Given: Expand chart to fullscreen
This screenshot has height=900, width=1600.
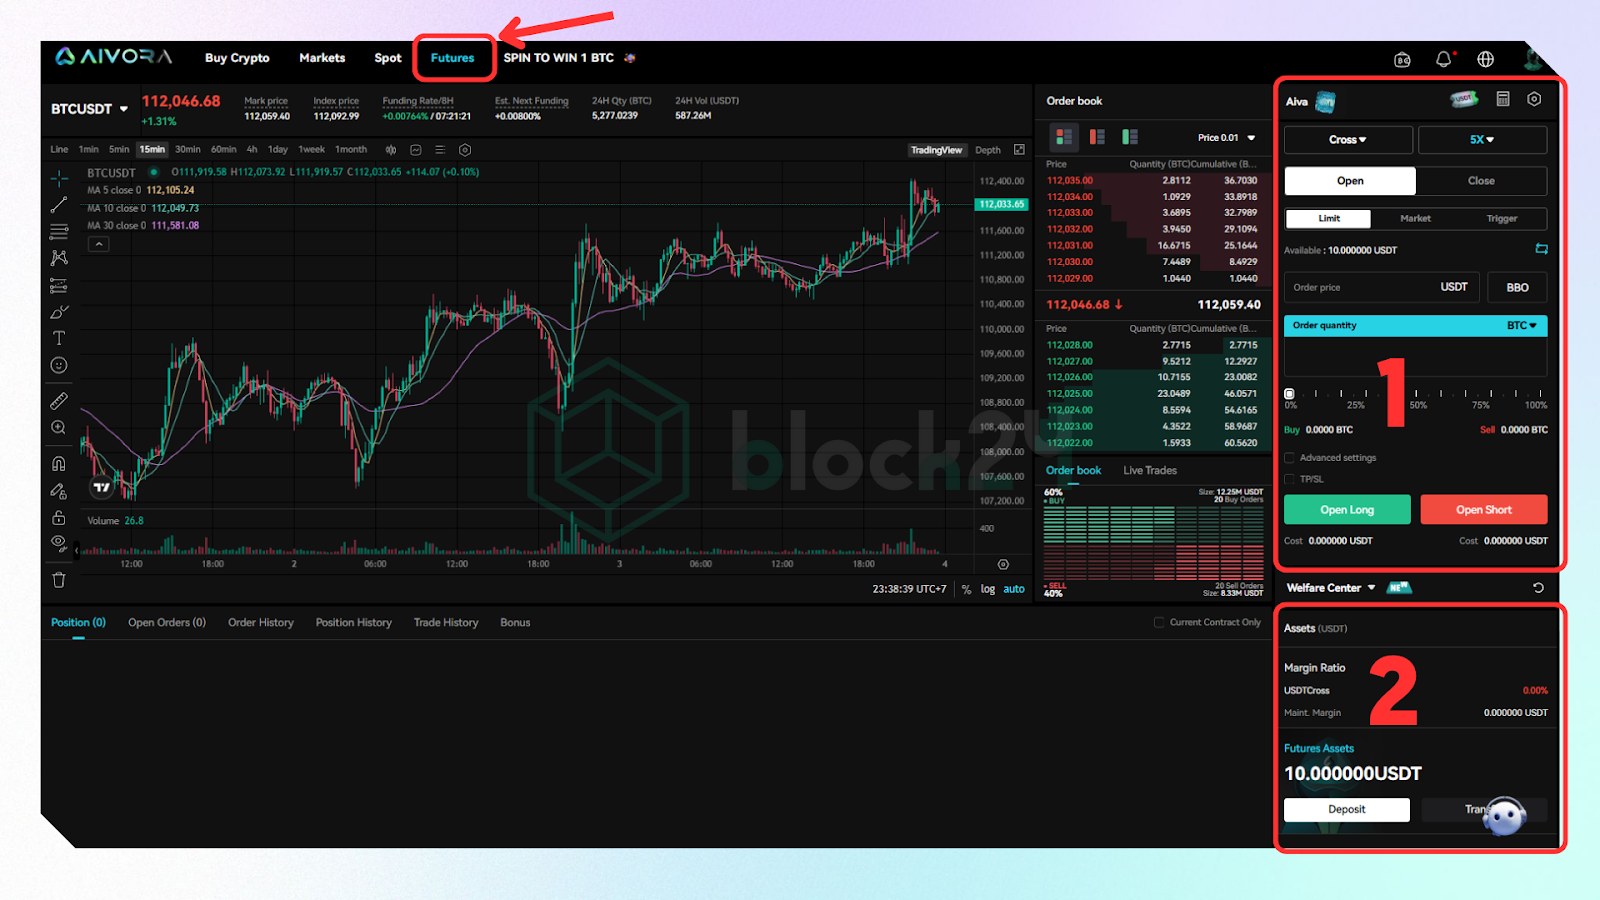Looking at the screenshot, I should 1019,150.
